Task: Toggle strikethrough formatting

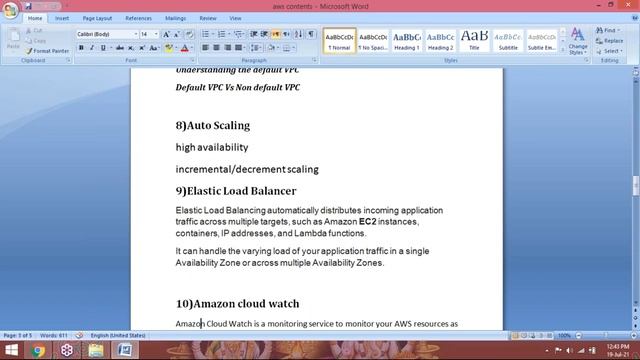Action: 120,48
